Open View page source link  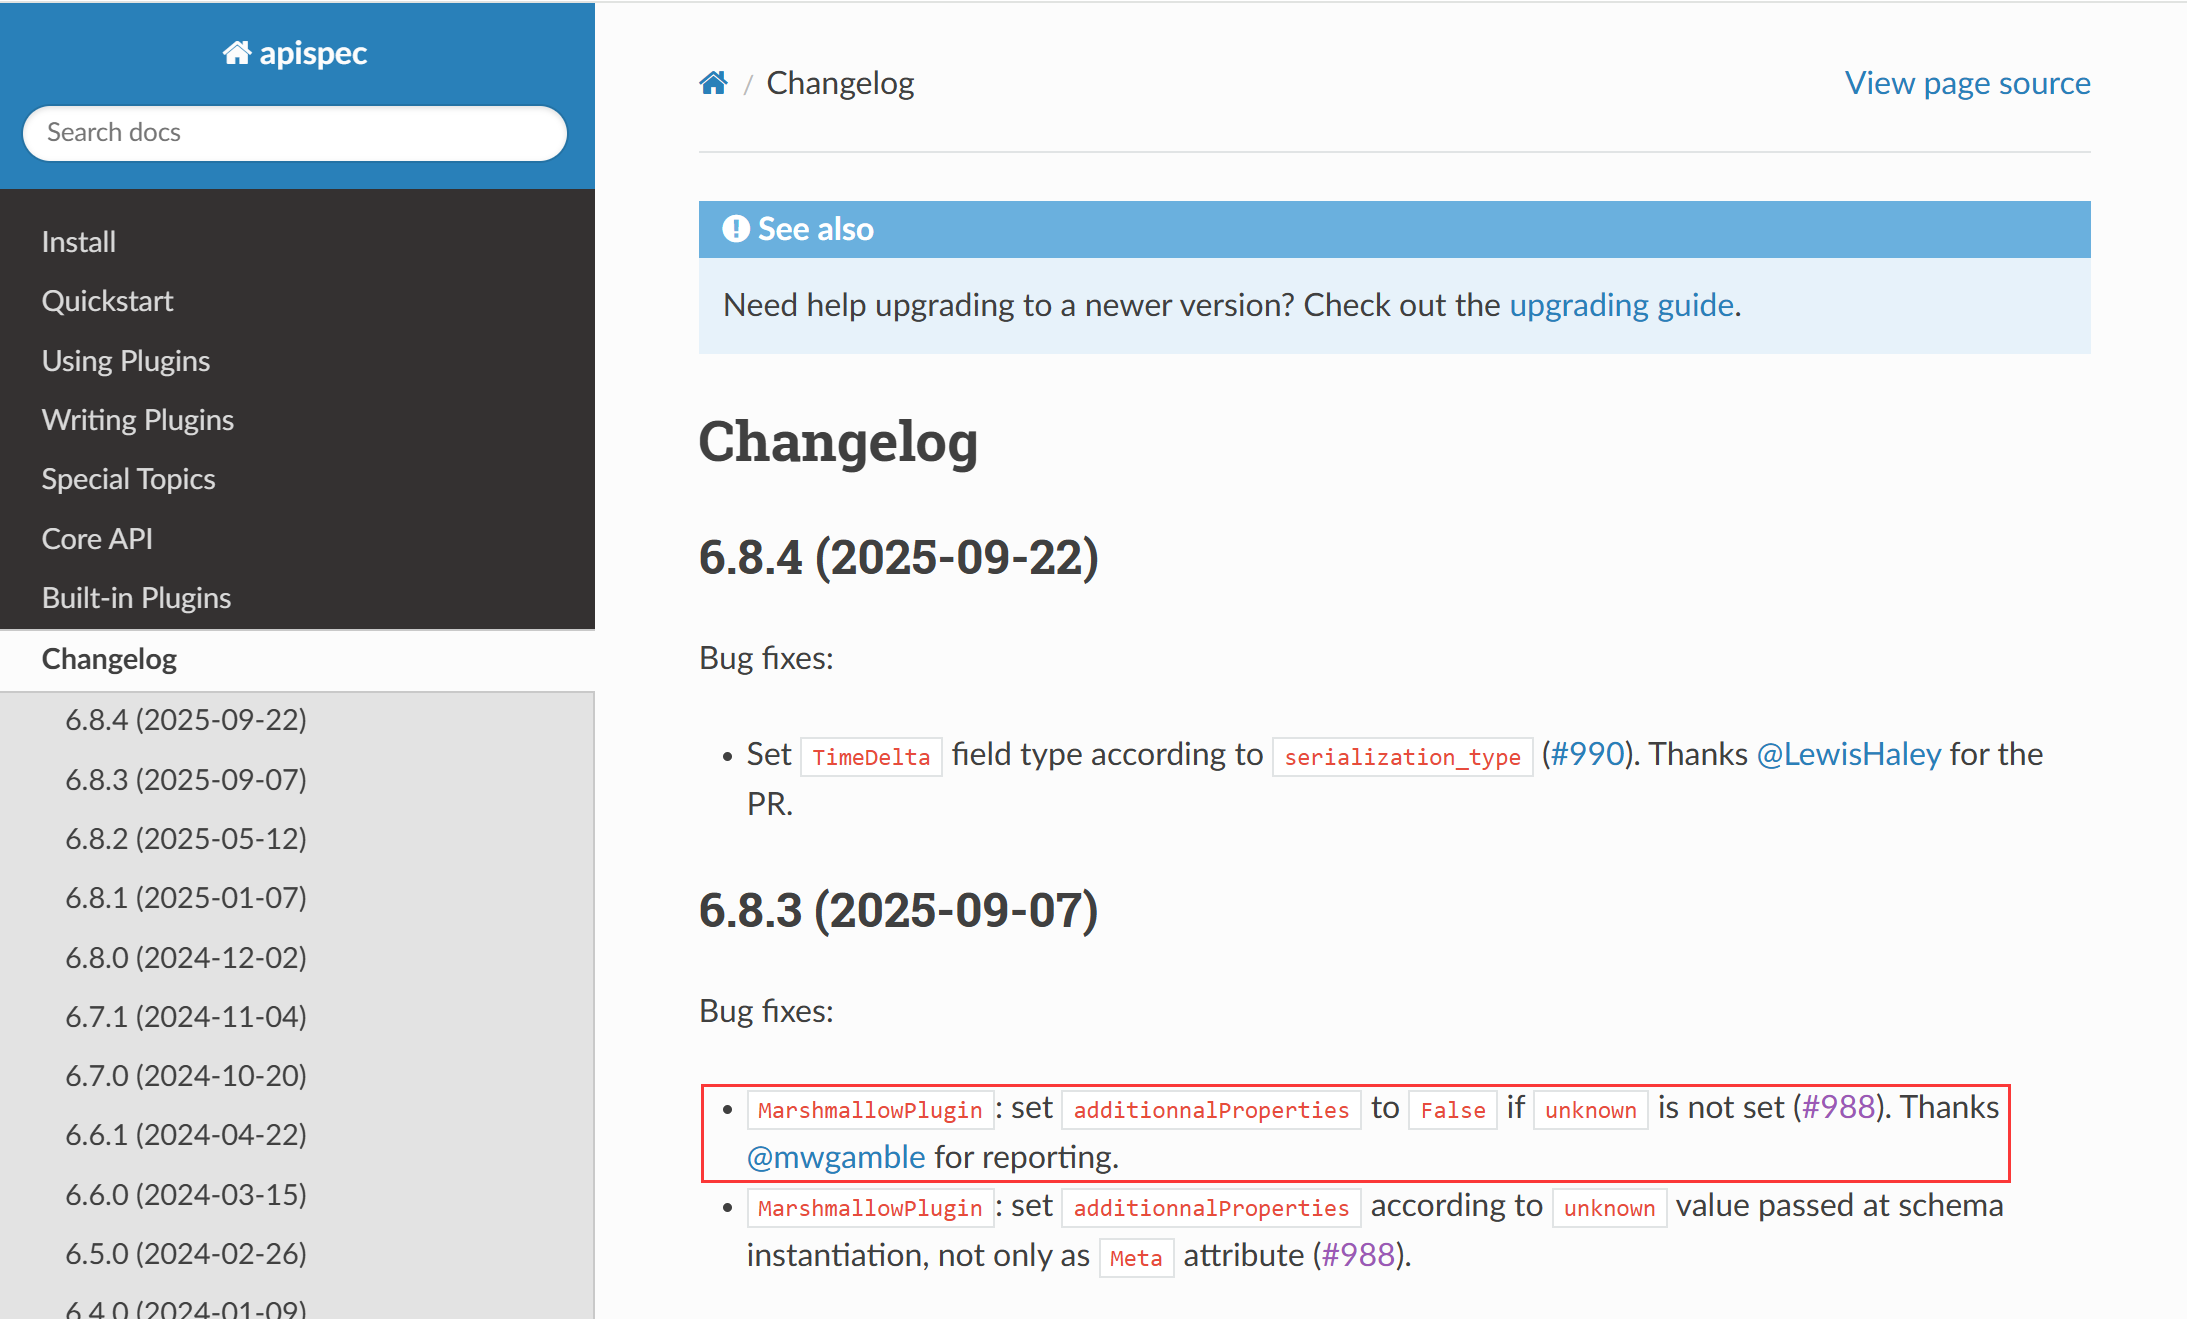(1966, 83)
